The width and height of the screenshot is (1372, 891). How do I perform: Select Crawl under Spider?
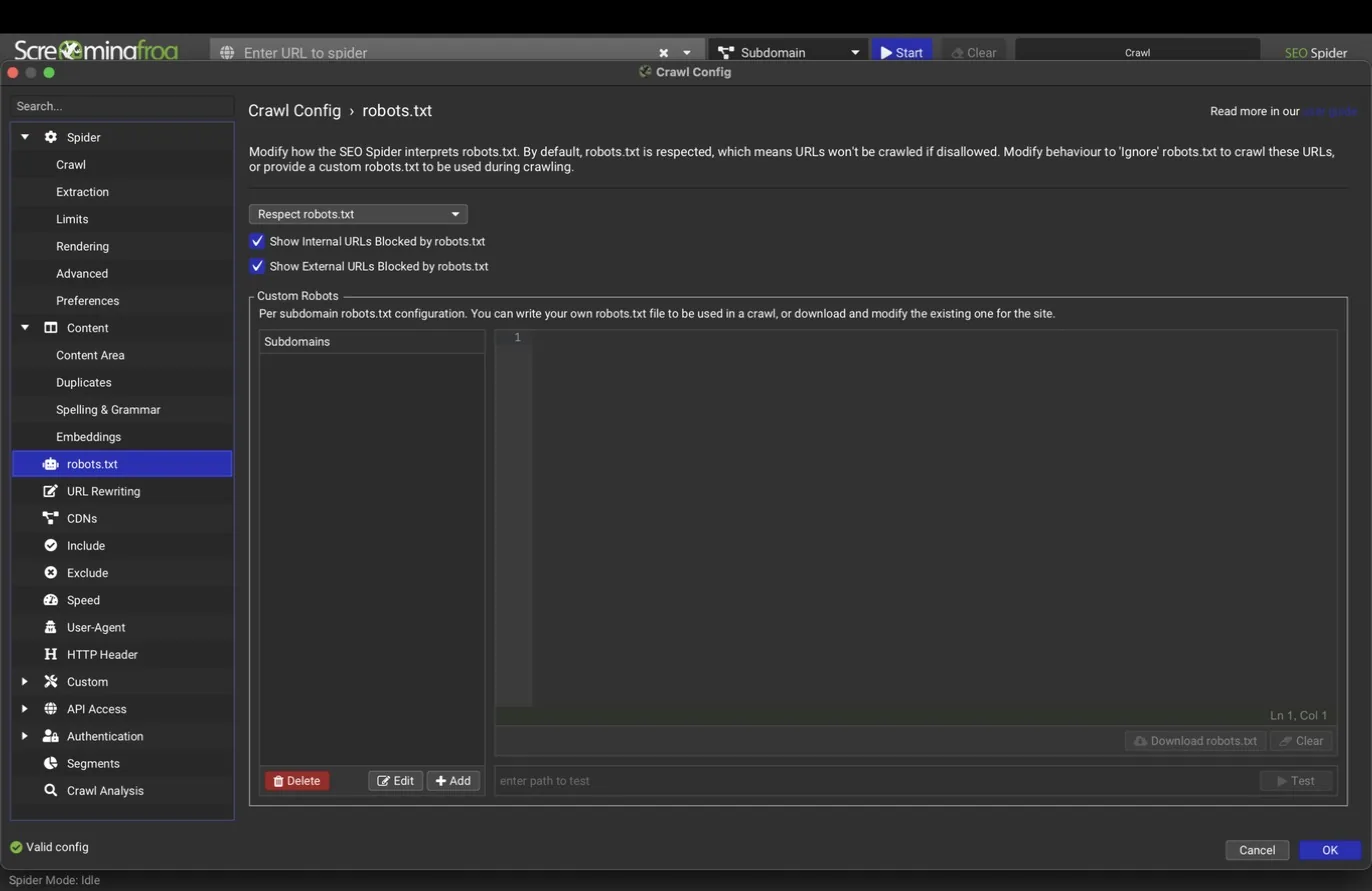[71, 164]
